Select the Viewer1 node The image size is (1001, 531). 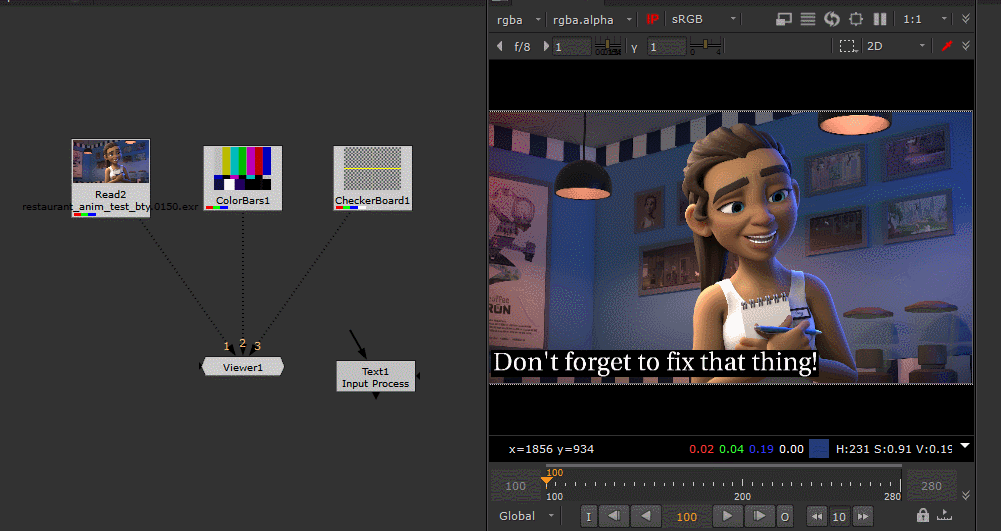tap(243, 367)
